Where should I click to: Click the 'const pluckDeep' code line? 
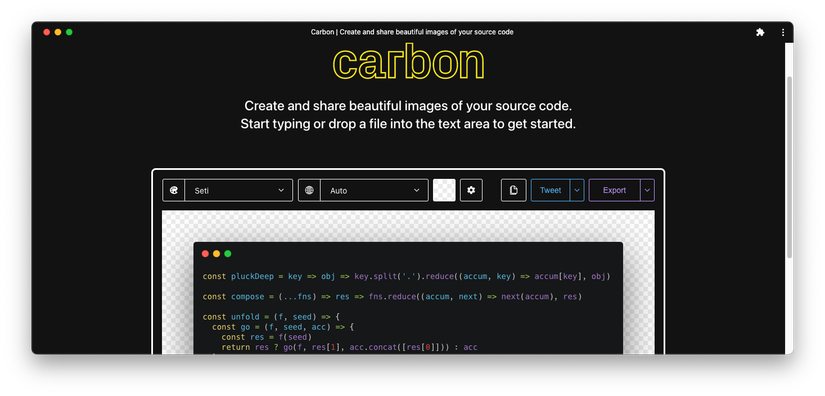click(x=406, y=277)
